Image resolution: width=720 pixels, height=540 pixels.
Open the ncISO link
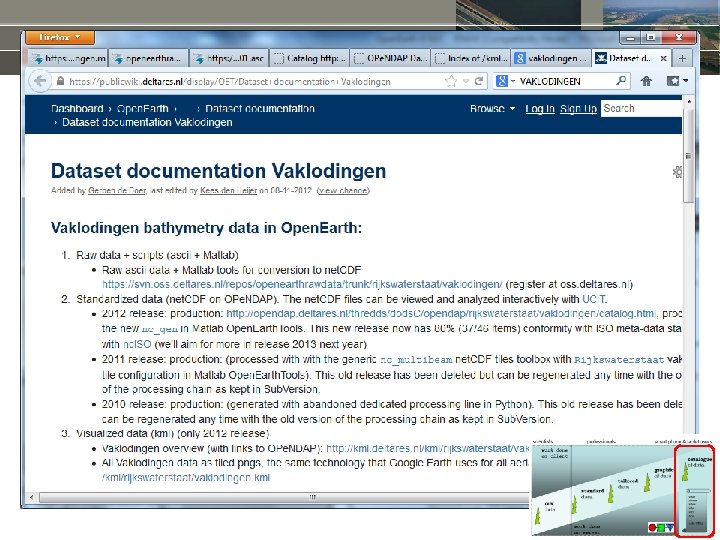(137, 344)
